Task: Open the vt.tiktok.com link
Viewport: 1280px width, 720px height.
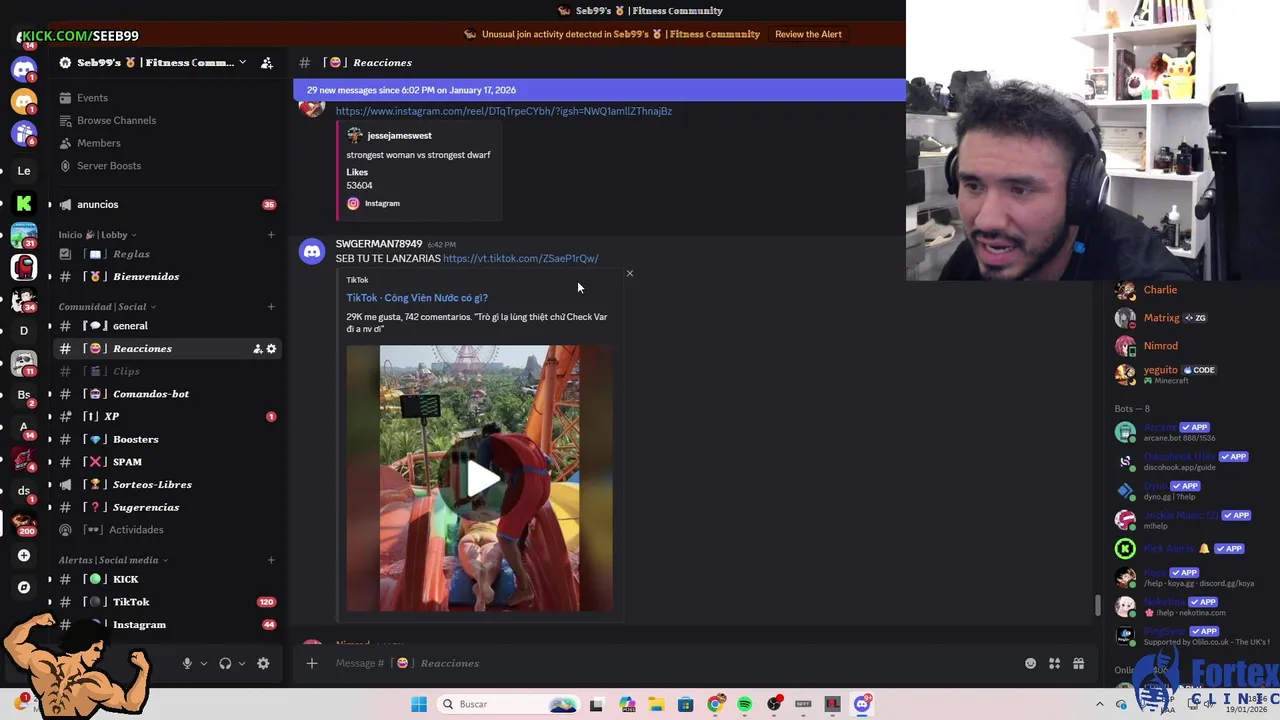Action: [521, 258]
